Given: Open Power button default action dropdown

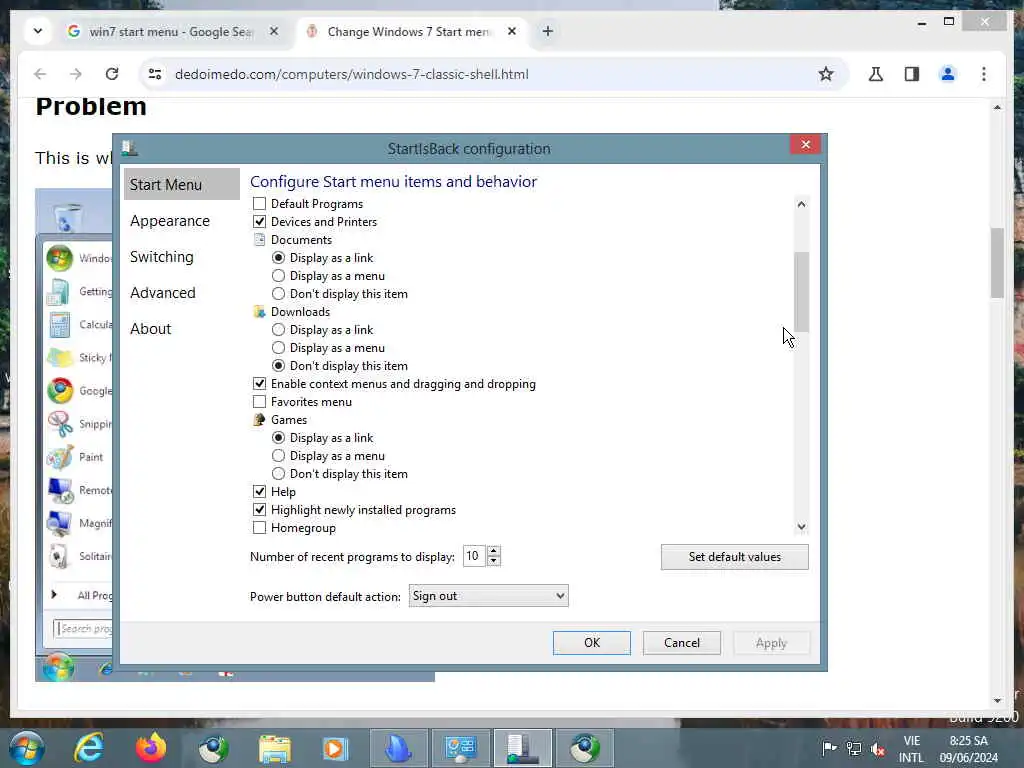Looking at the screenshot, I should 488,596.
